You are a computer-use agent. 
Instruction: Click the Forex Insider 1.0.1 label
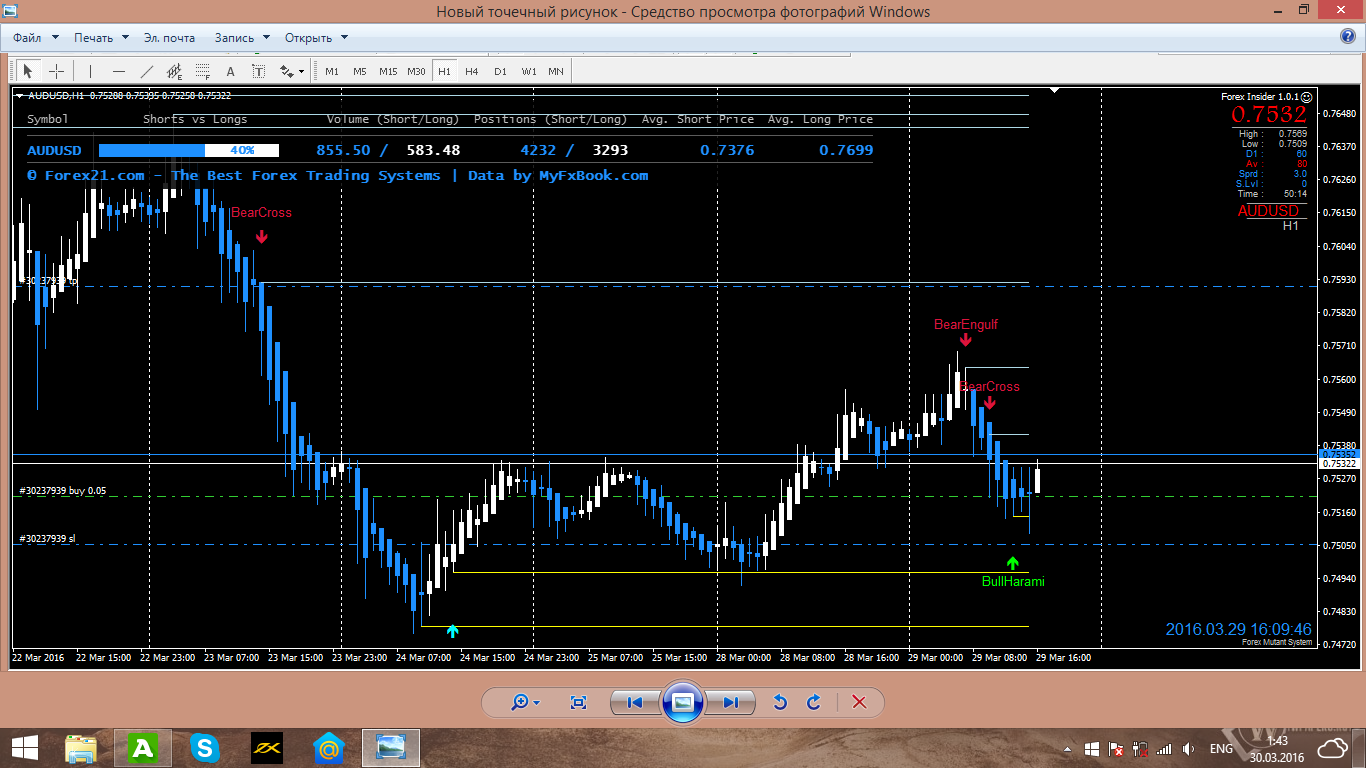[1260, 97]
